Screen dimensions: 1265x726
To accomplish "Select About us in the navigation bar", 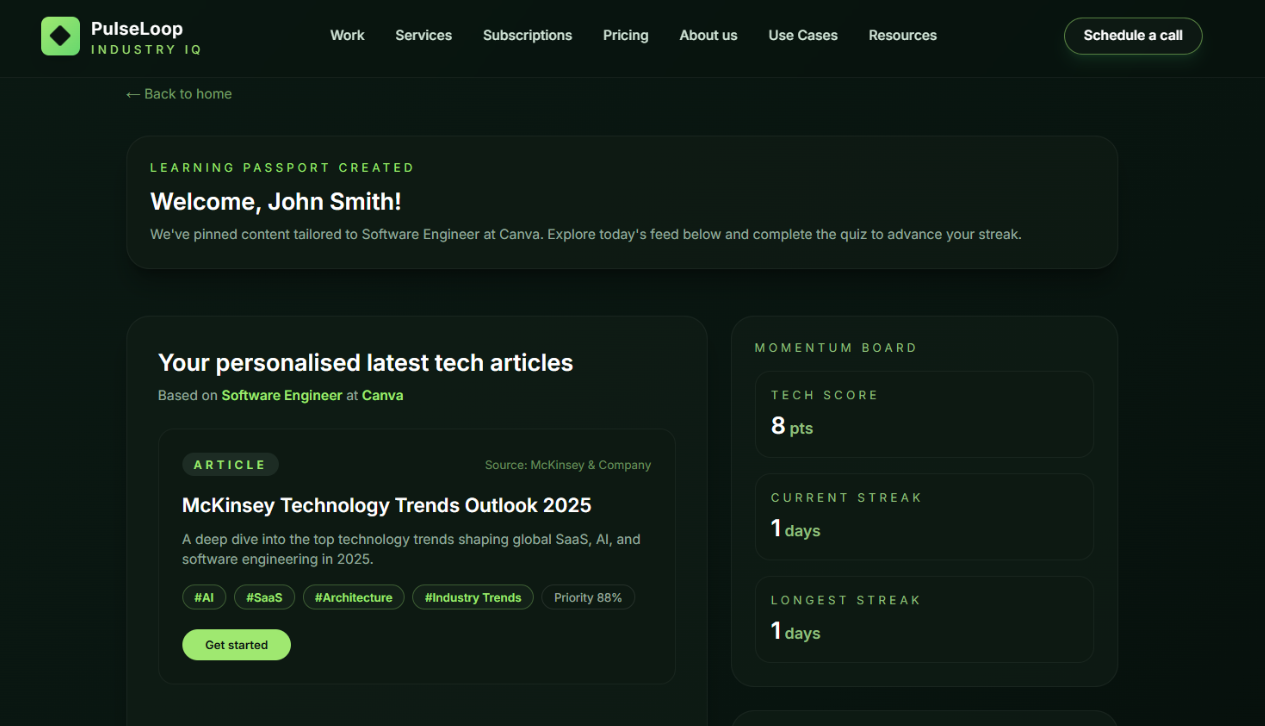I will (x=708, y=35).
